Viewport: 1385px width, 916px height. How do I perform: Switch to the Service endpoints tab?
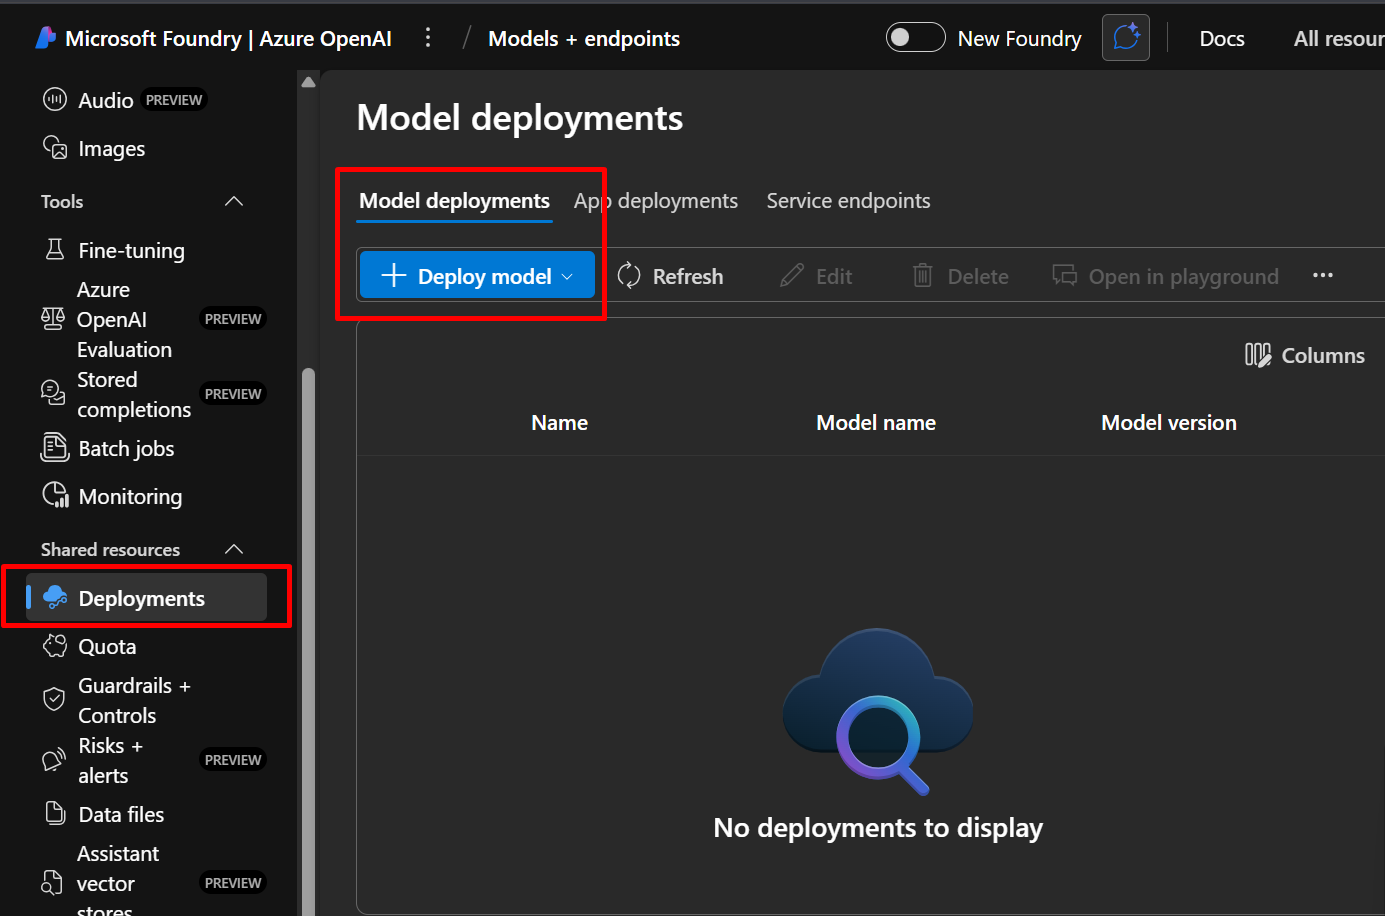(x=848, y=201)
